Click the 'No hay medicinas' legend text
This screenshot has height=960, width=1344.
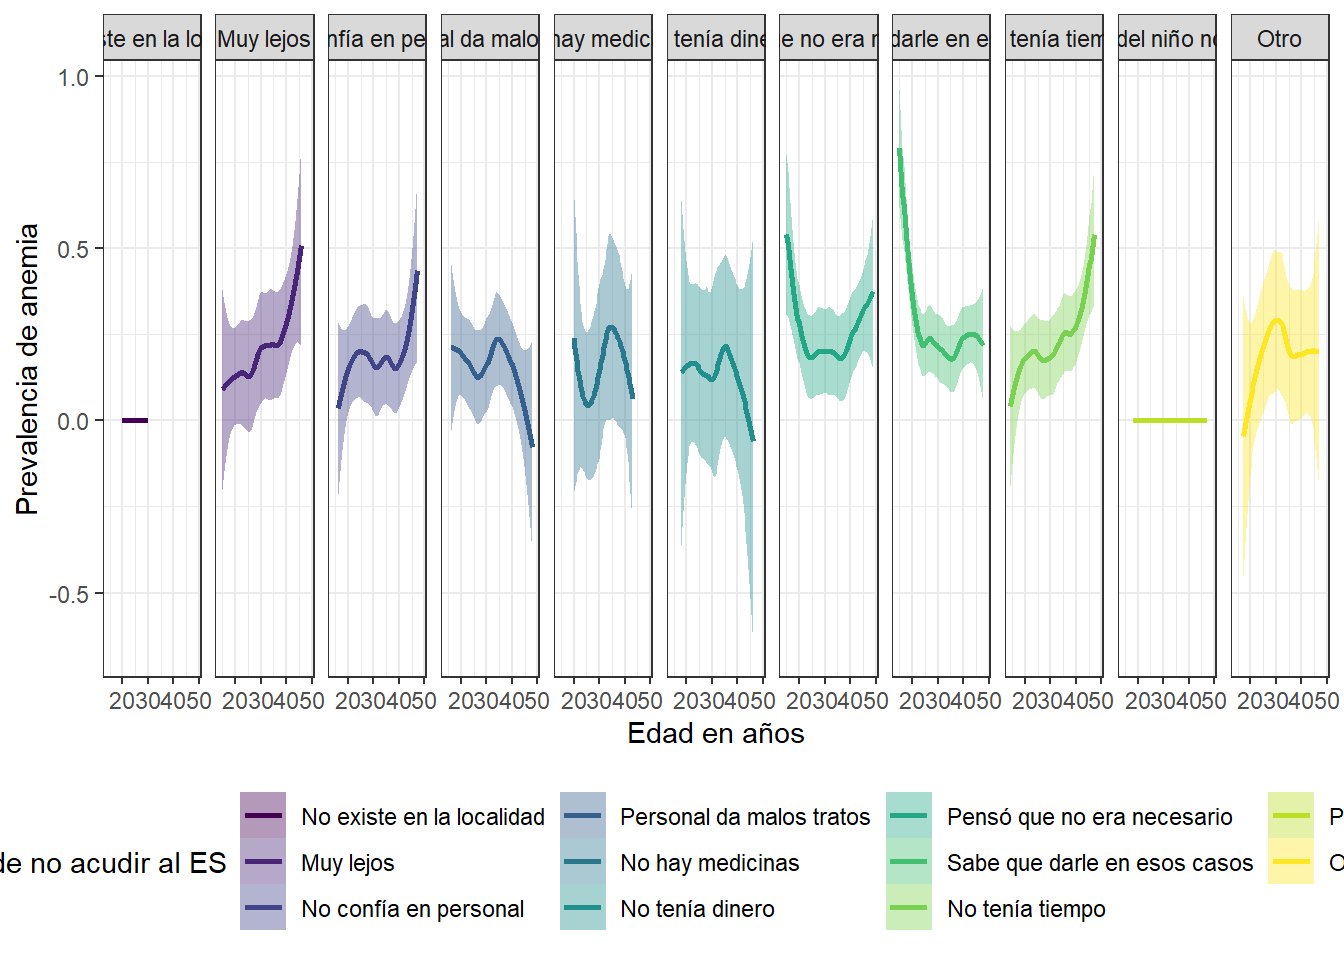pyautogui.click(x=710, y=863)
